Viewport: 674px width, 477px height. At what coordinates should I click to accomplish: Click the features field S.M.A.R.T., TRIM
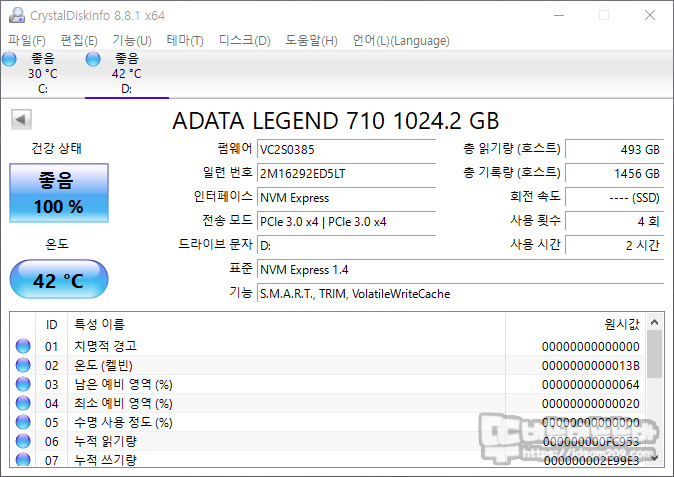[461, 294]
